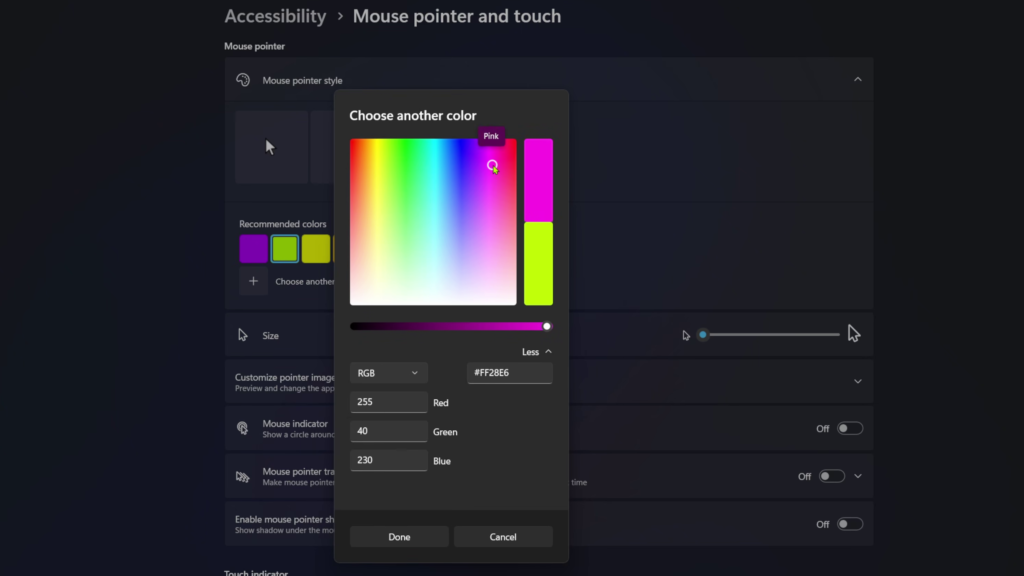This screenshot has width=1024, height=576.
Task: Click the large pointer icon right of the size slider
Action: pyautogui.click(x=853, y=332)
